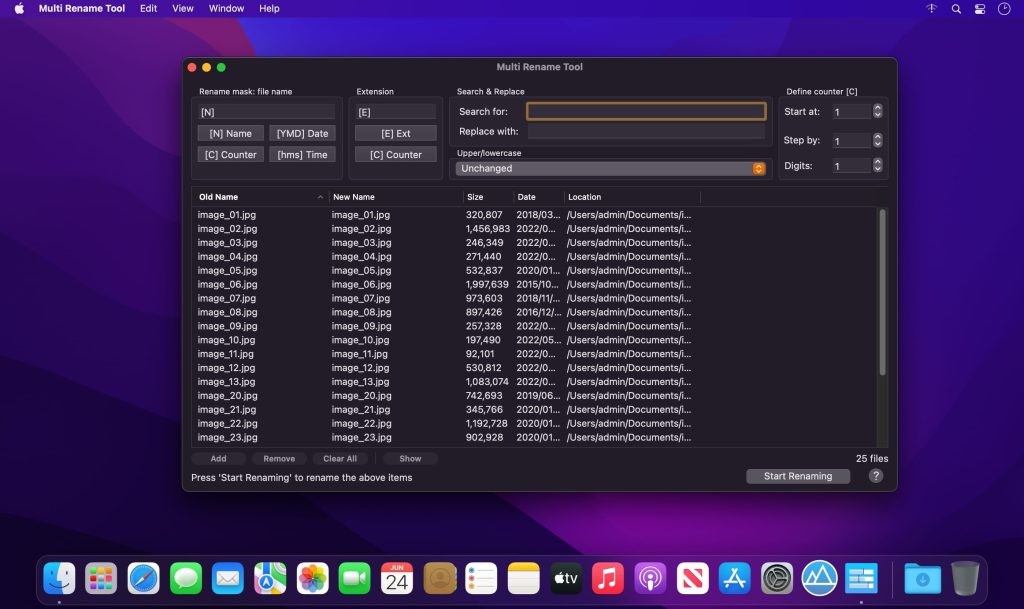Open the Window menu

pos(226,8)
